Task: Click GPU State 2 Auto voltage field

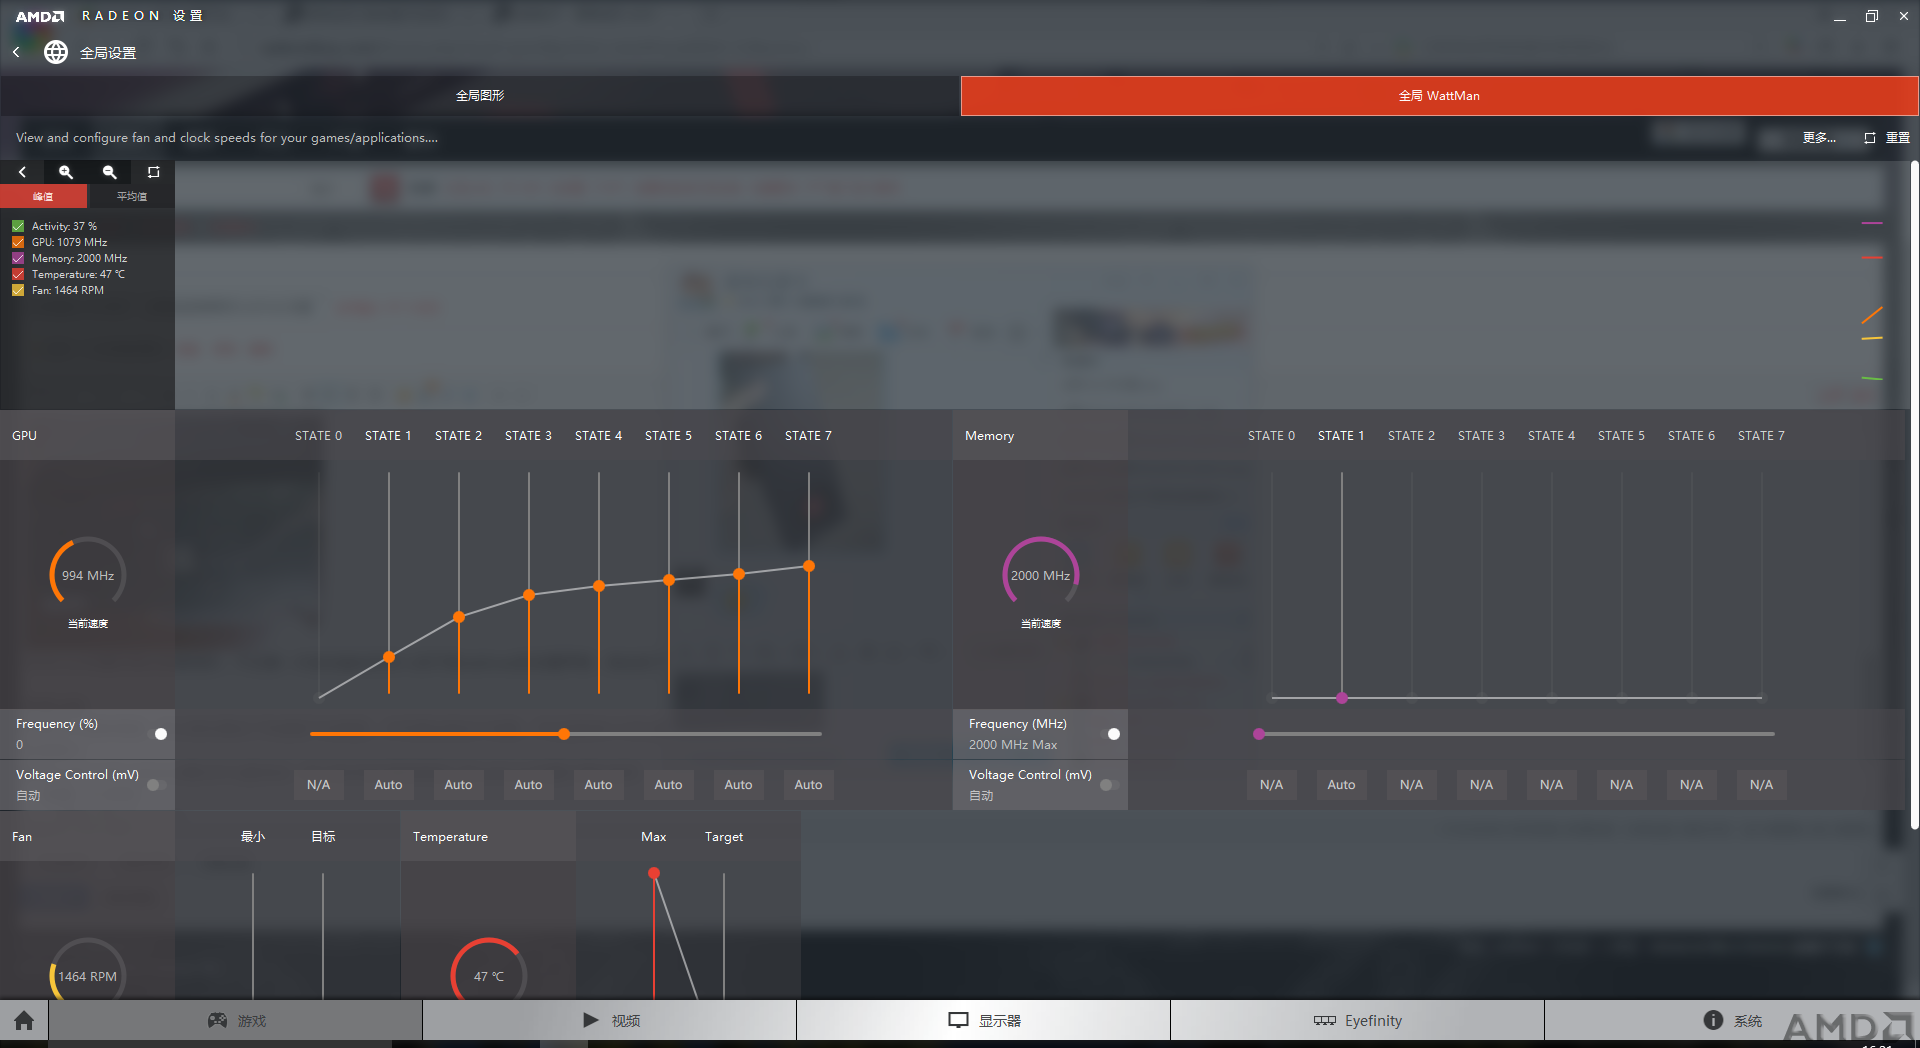Action: (x=459, y=785)
